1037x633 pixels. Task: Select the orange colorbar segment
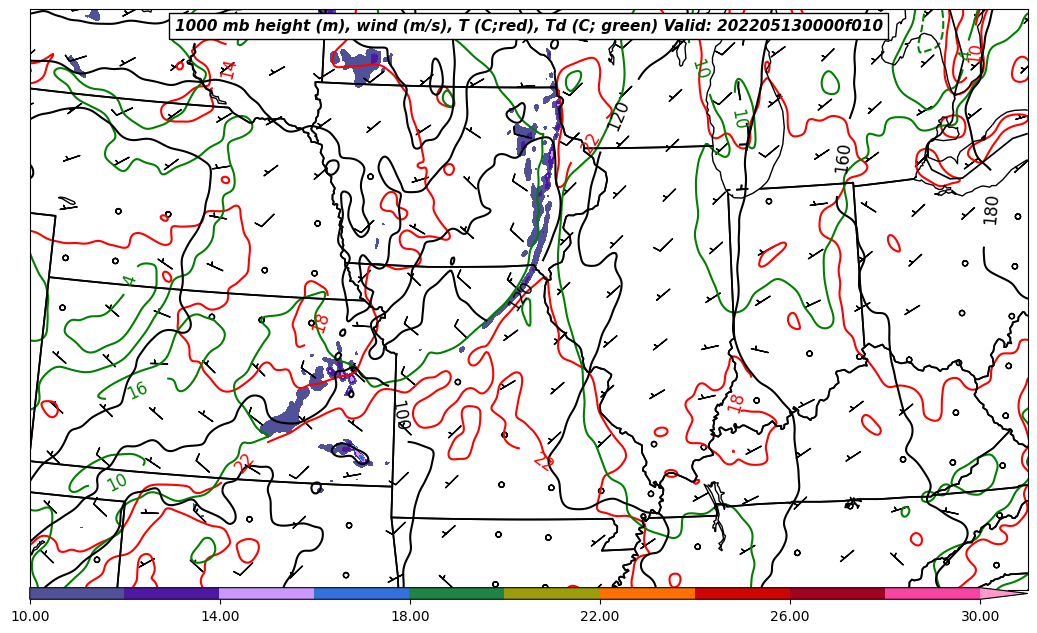[x=647, y=593]
